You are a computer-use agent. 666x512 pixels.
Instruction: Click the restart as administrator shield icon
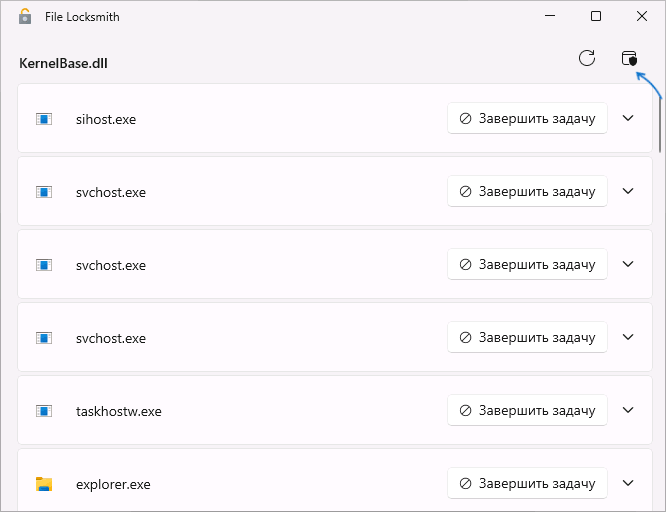pyautogui.click(x=629, y=58)
